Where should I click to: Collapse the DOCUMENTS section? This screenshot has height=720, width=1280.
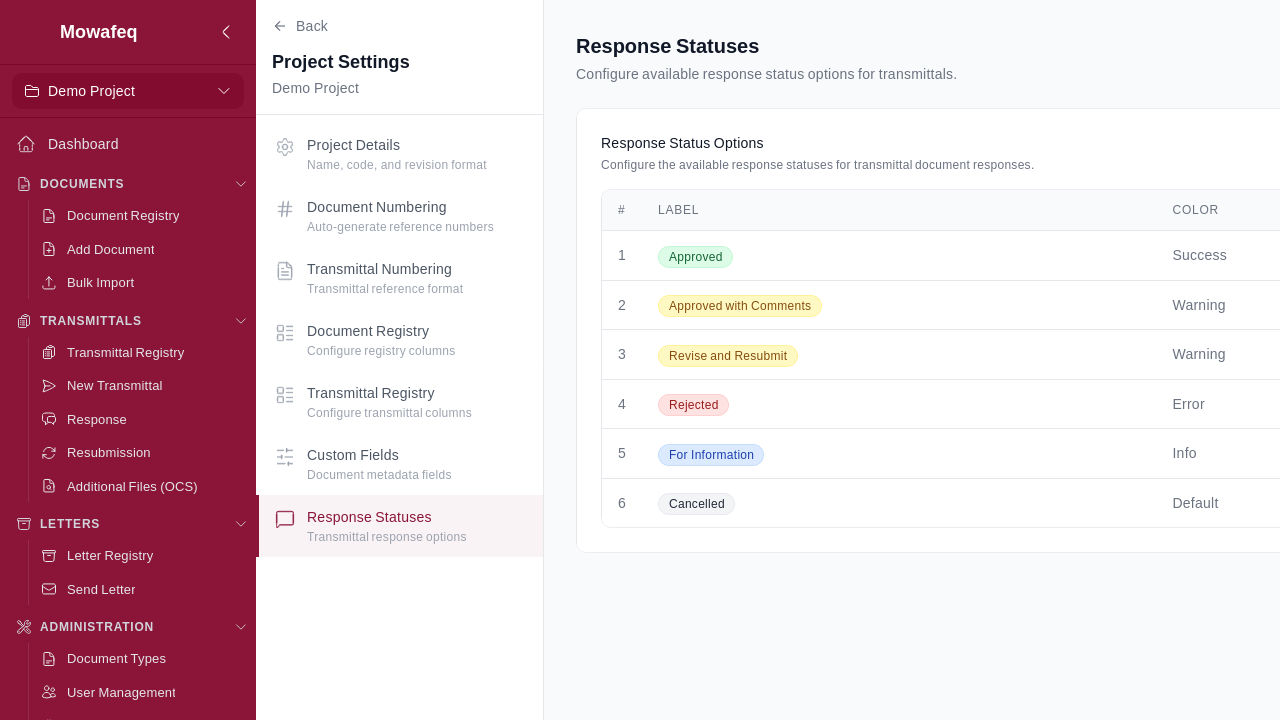241,184
